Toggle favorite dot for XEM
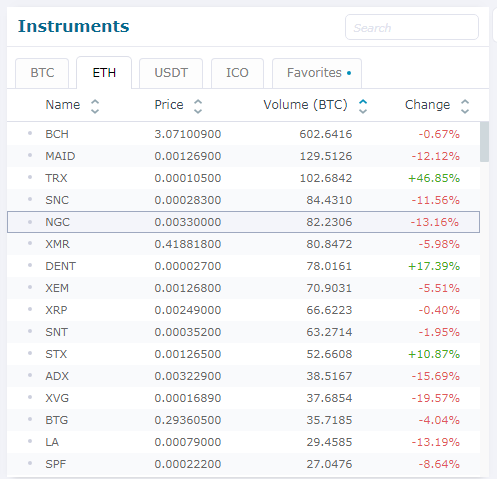Viewport: 497px width, 479px height. tap(30, 287)
